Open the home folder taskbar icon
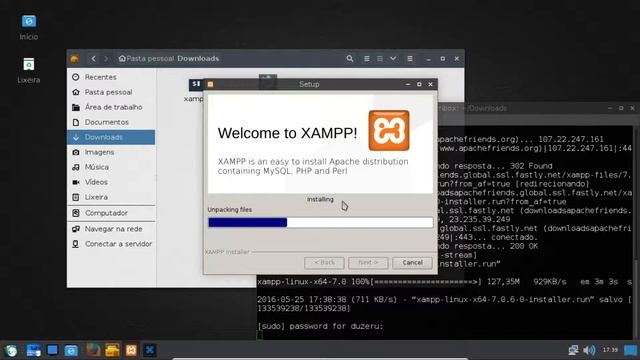640x360 pixels. 71,350
